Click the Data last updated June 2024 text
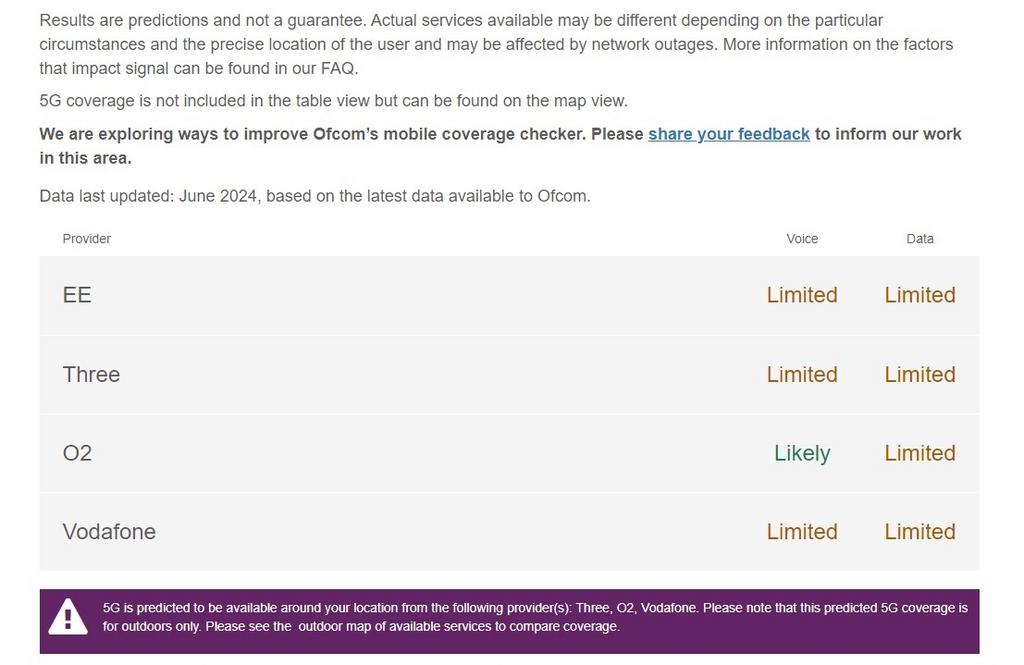 (x=315, y=196)
